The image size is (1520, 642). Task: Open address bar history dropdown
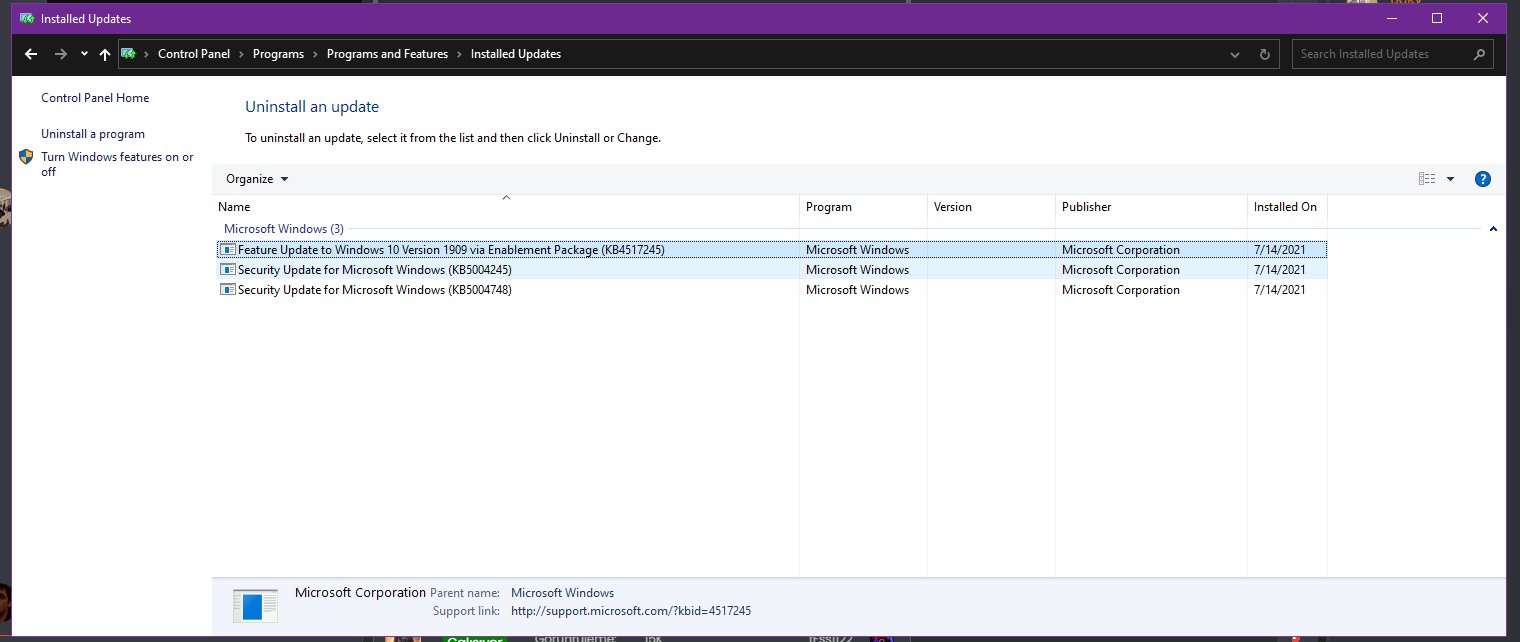coord(1237,54)
